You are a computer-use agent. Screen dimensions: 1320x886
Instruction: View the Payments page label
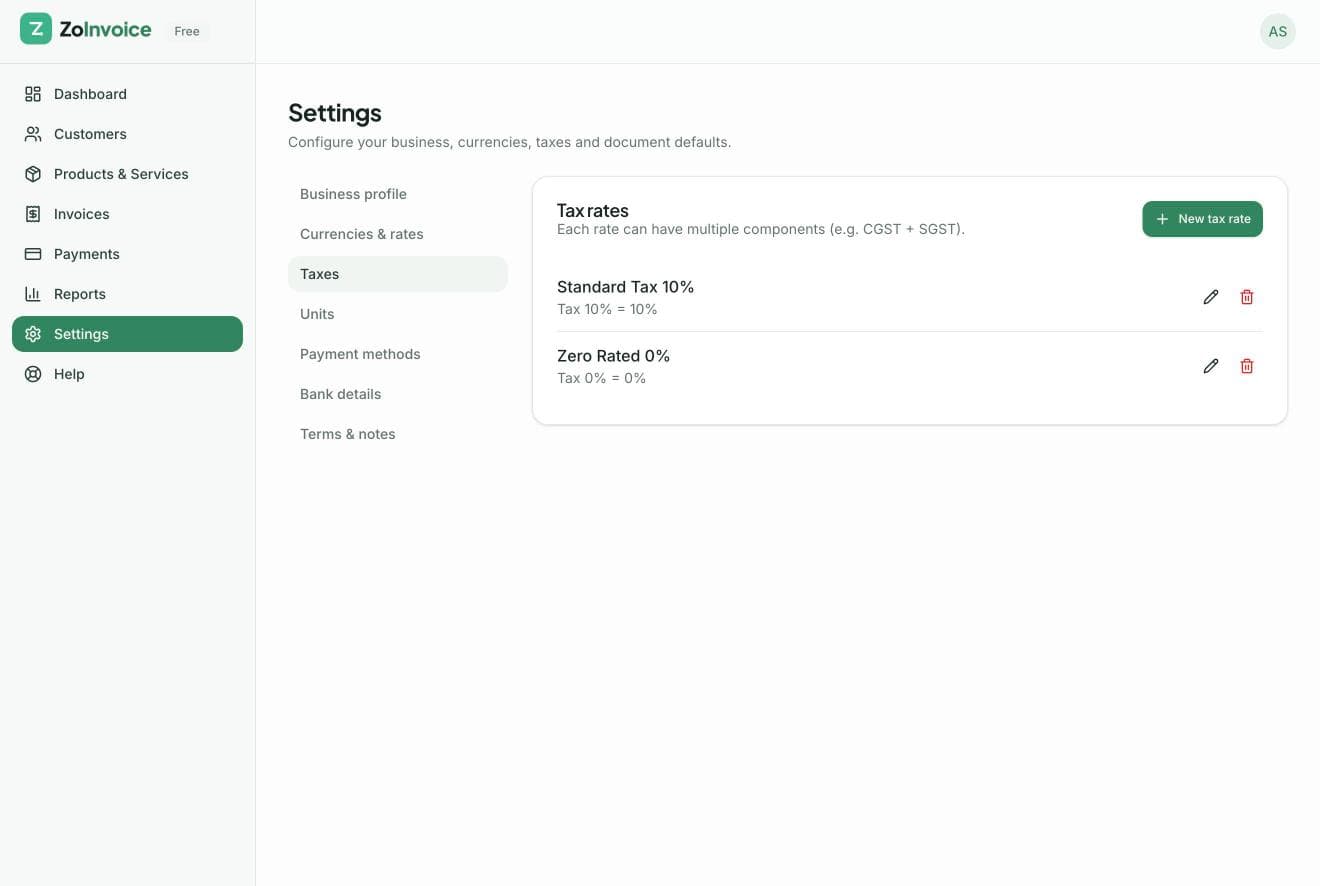point(87,254)
